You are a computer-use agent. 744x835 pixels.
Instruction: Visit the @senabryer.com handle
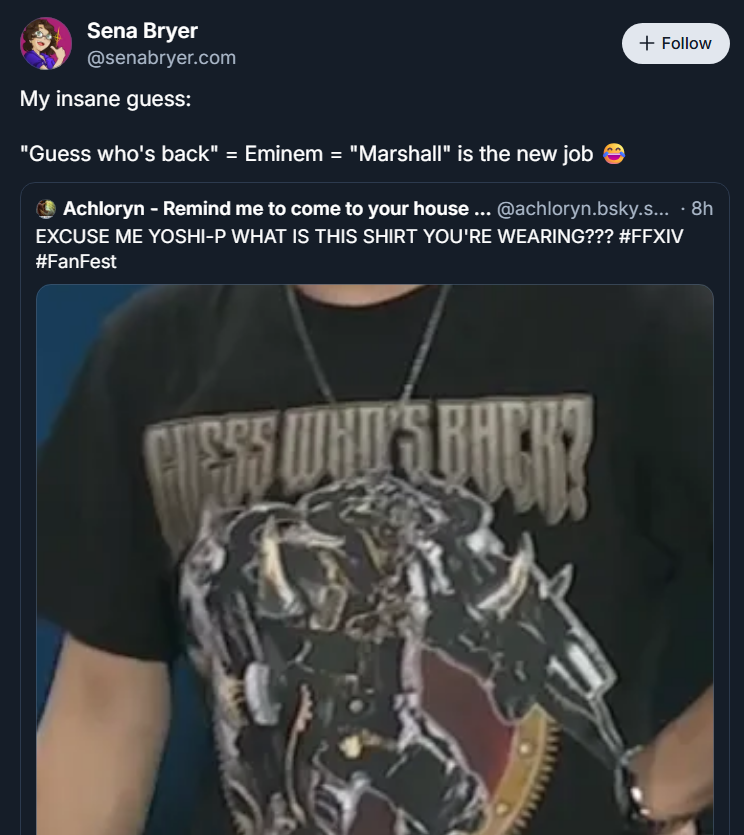pyautogui.click(x=161, y=58)
